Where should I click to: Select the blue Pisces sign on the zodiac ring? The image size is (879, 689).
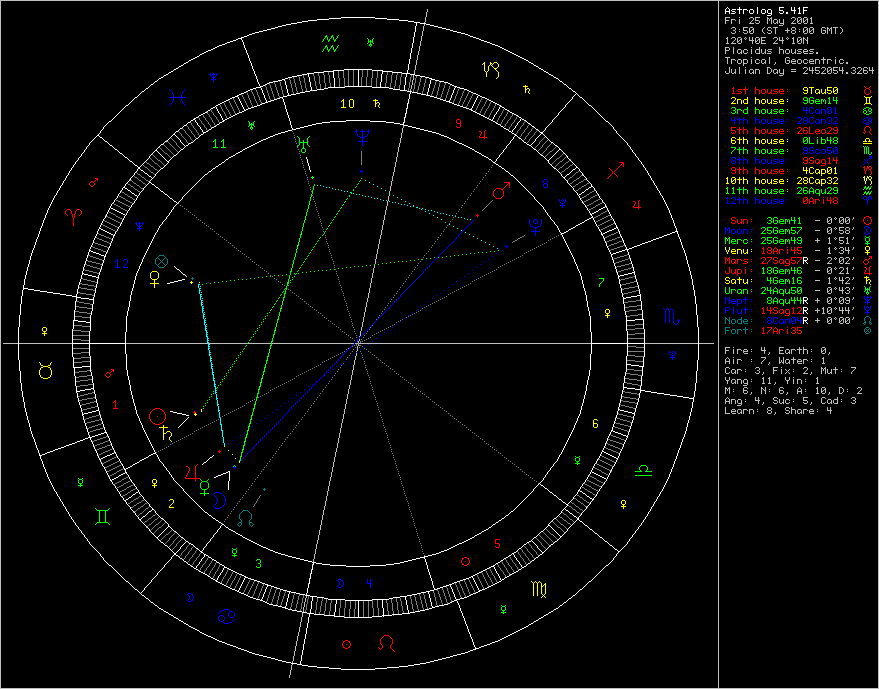point(180,97)
